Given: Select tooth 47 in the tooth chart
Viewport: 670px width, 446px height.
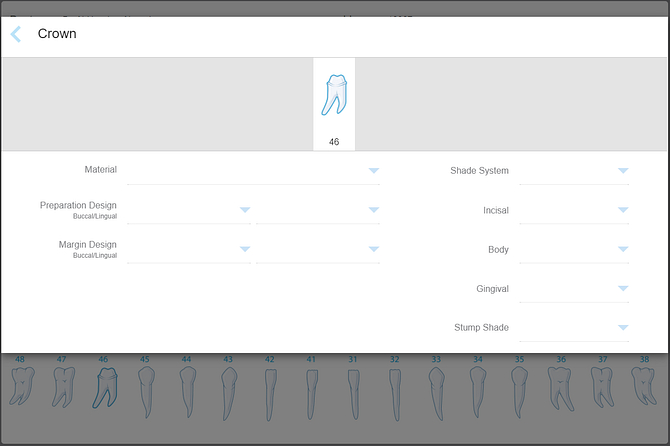Looking at the screenshot, I should (x=62, y=386).
